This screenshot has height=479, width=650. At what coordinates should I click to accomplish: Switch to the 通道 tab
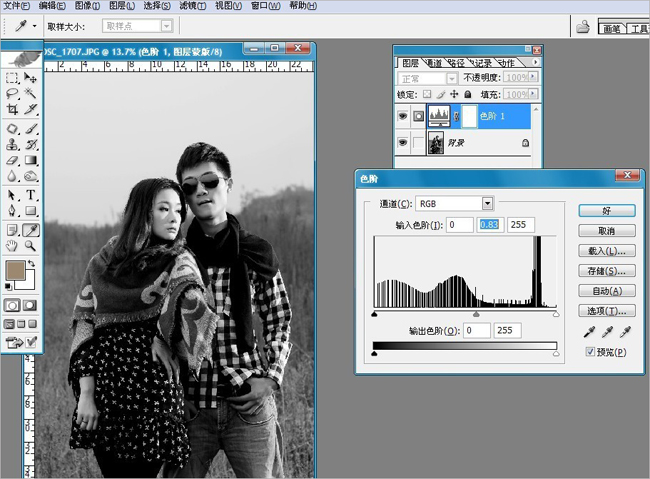(x=434, y=63)
